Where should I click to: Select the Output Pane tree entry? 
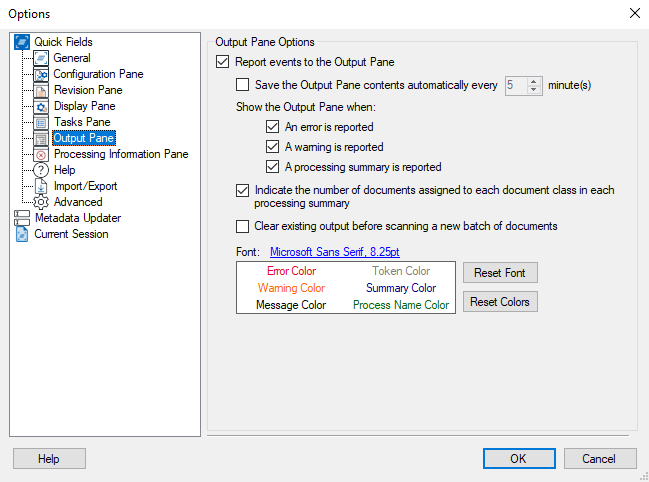(84, 138)
